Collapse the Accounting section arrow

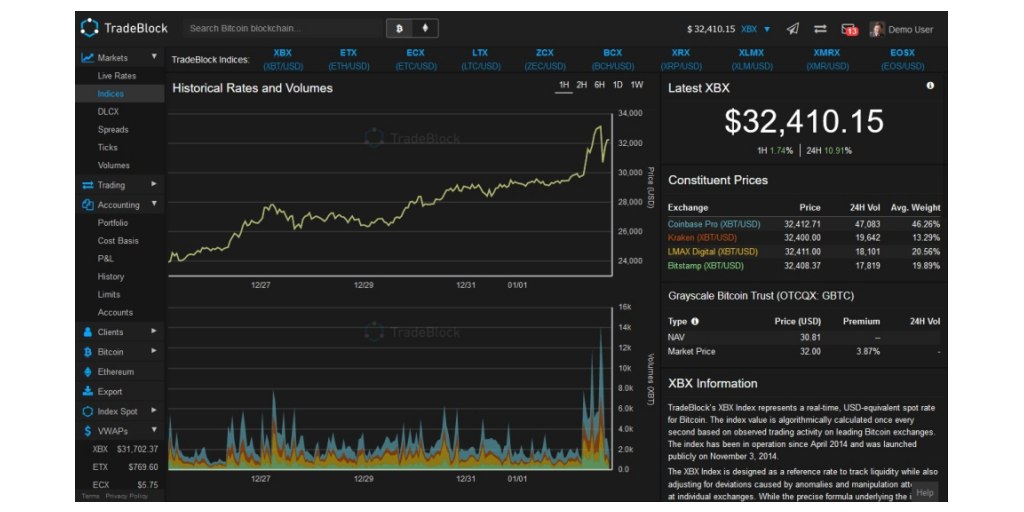154,204
